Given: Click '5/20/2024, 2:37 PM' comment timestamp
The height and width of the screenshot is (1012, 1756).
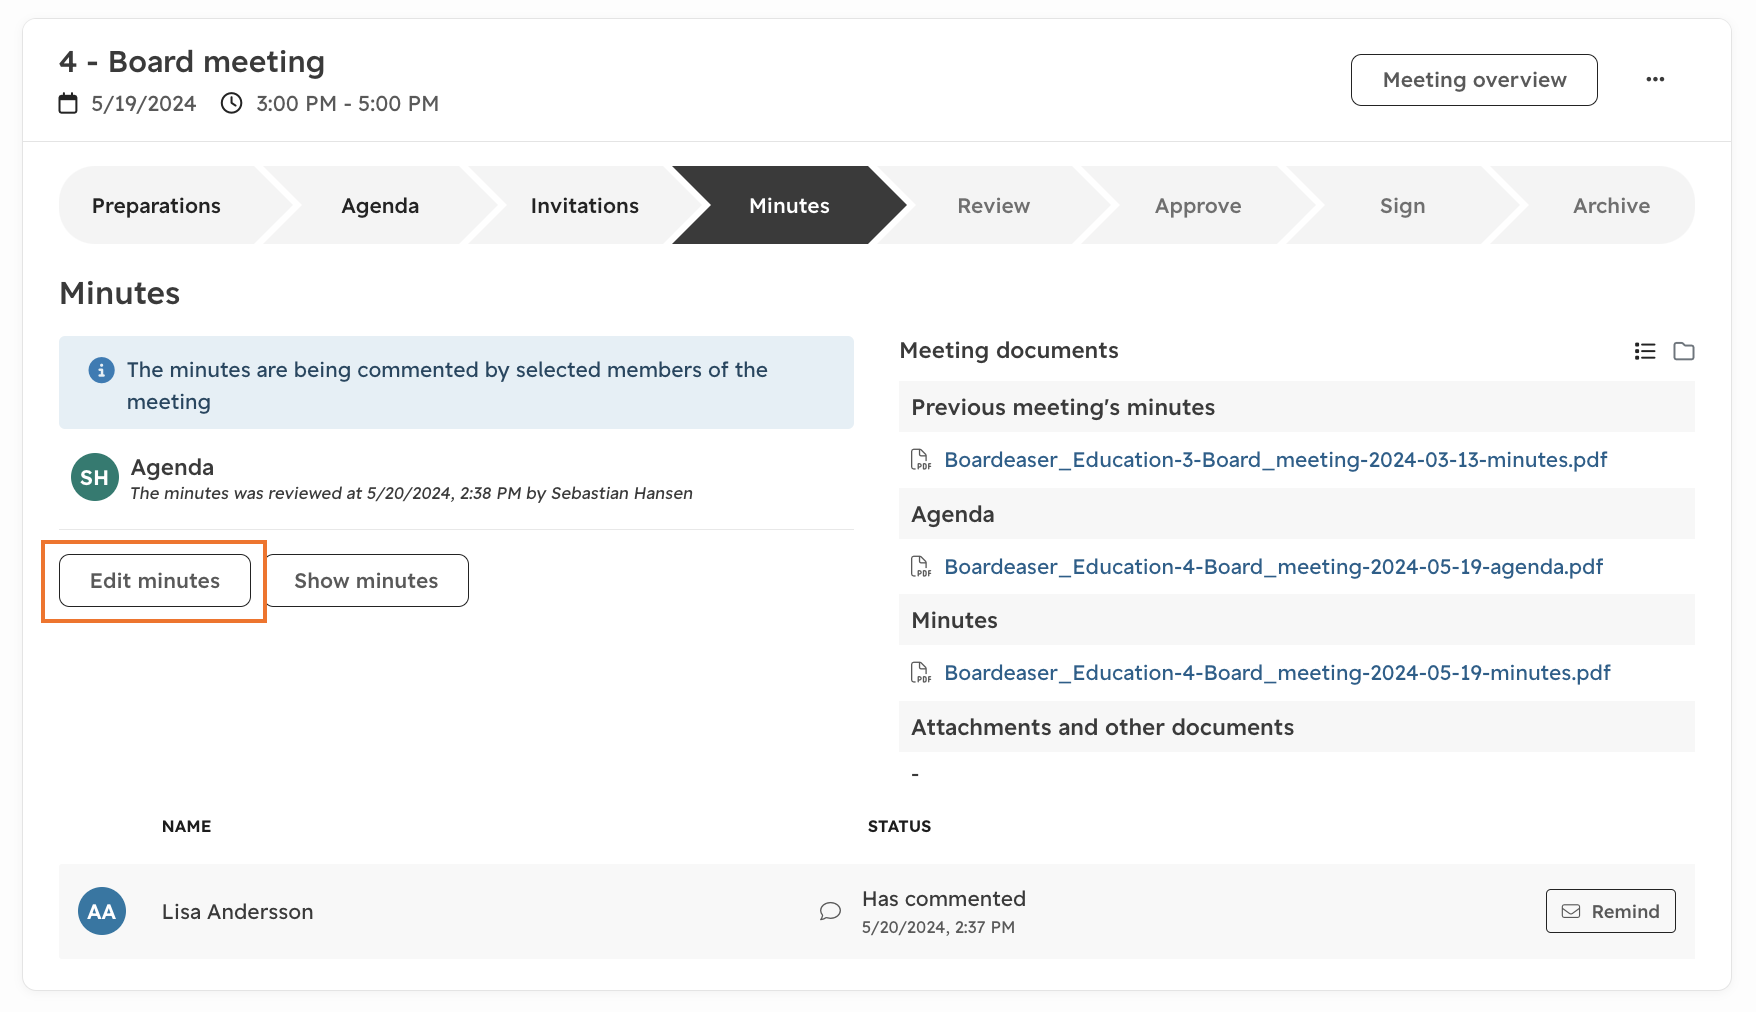Looking at the screenshot, I should [x=938, y=927].
